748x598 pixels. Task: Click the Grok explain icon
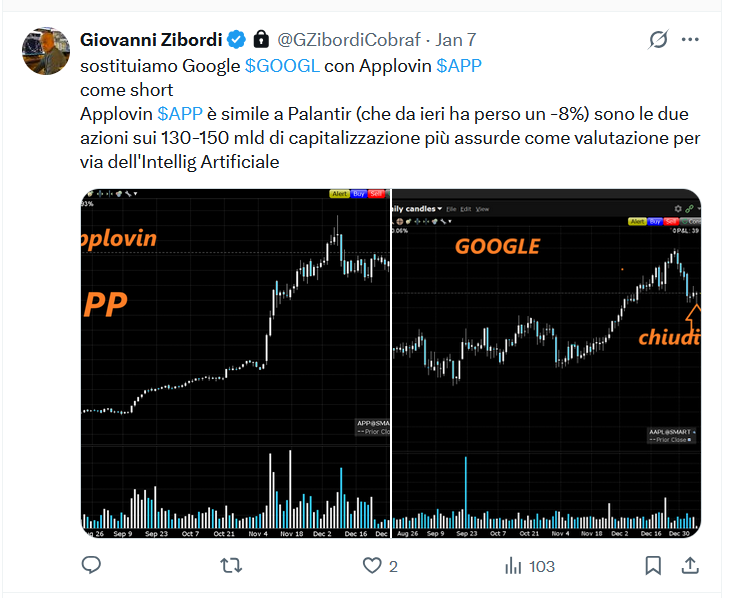point(658,40)
